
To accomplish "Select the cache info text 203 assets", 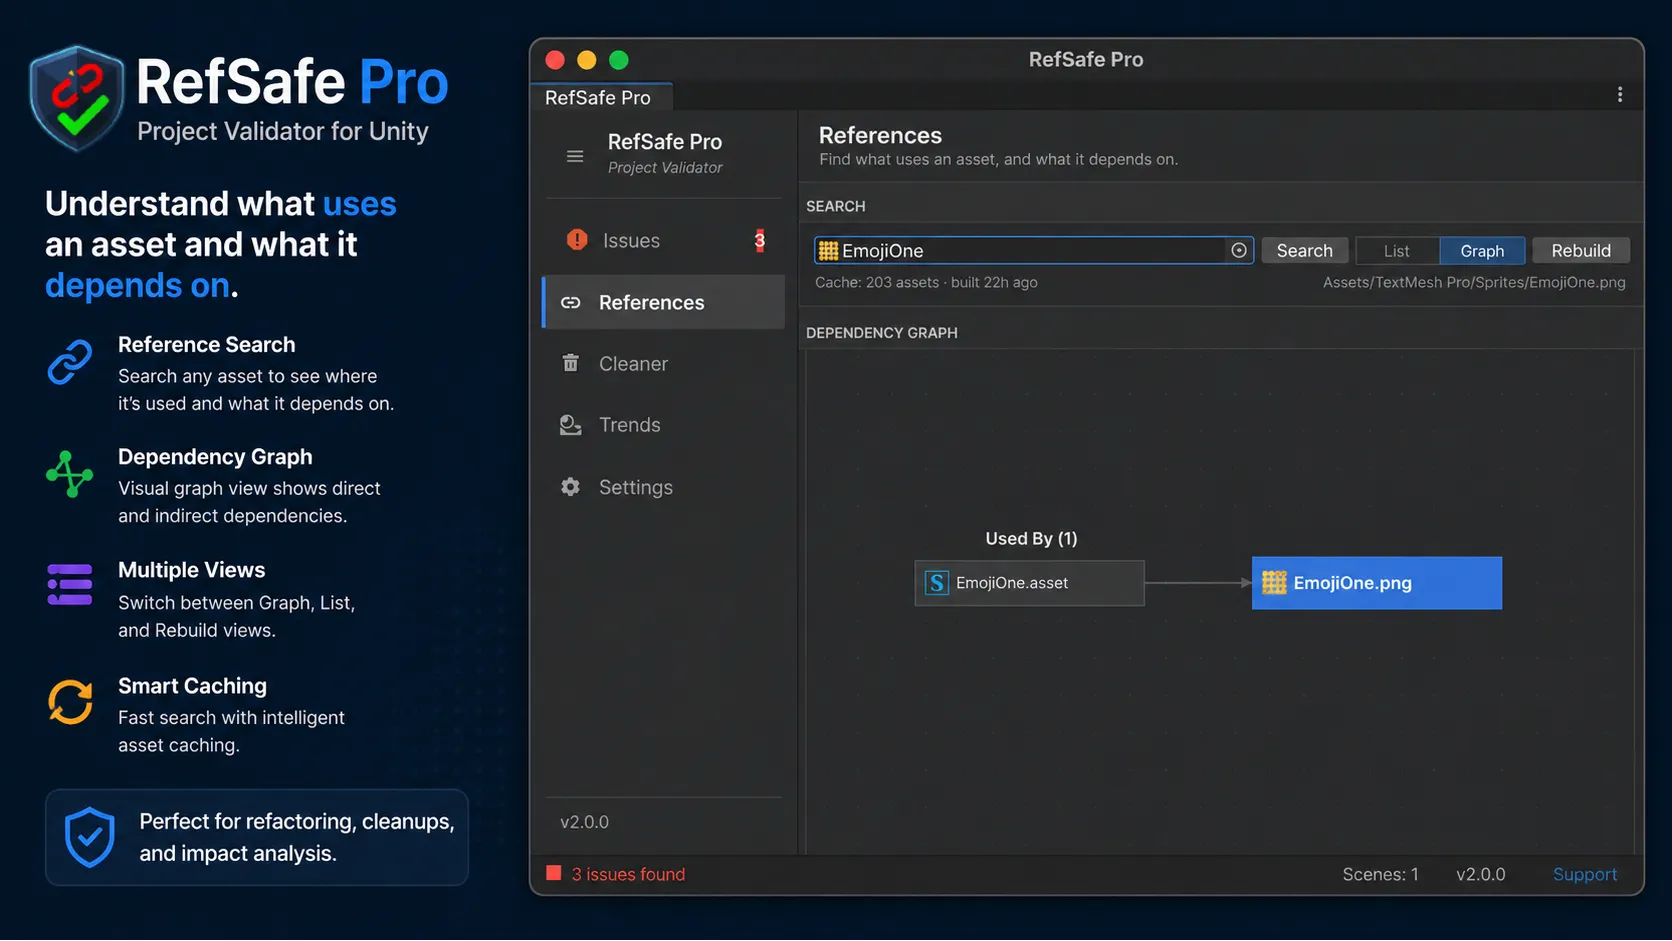I will pyautogui.click(x=926, y=282).
